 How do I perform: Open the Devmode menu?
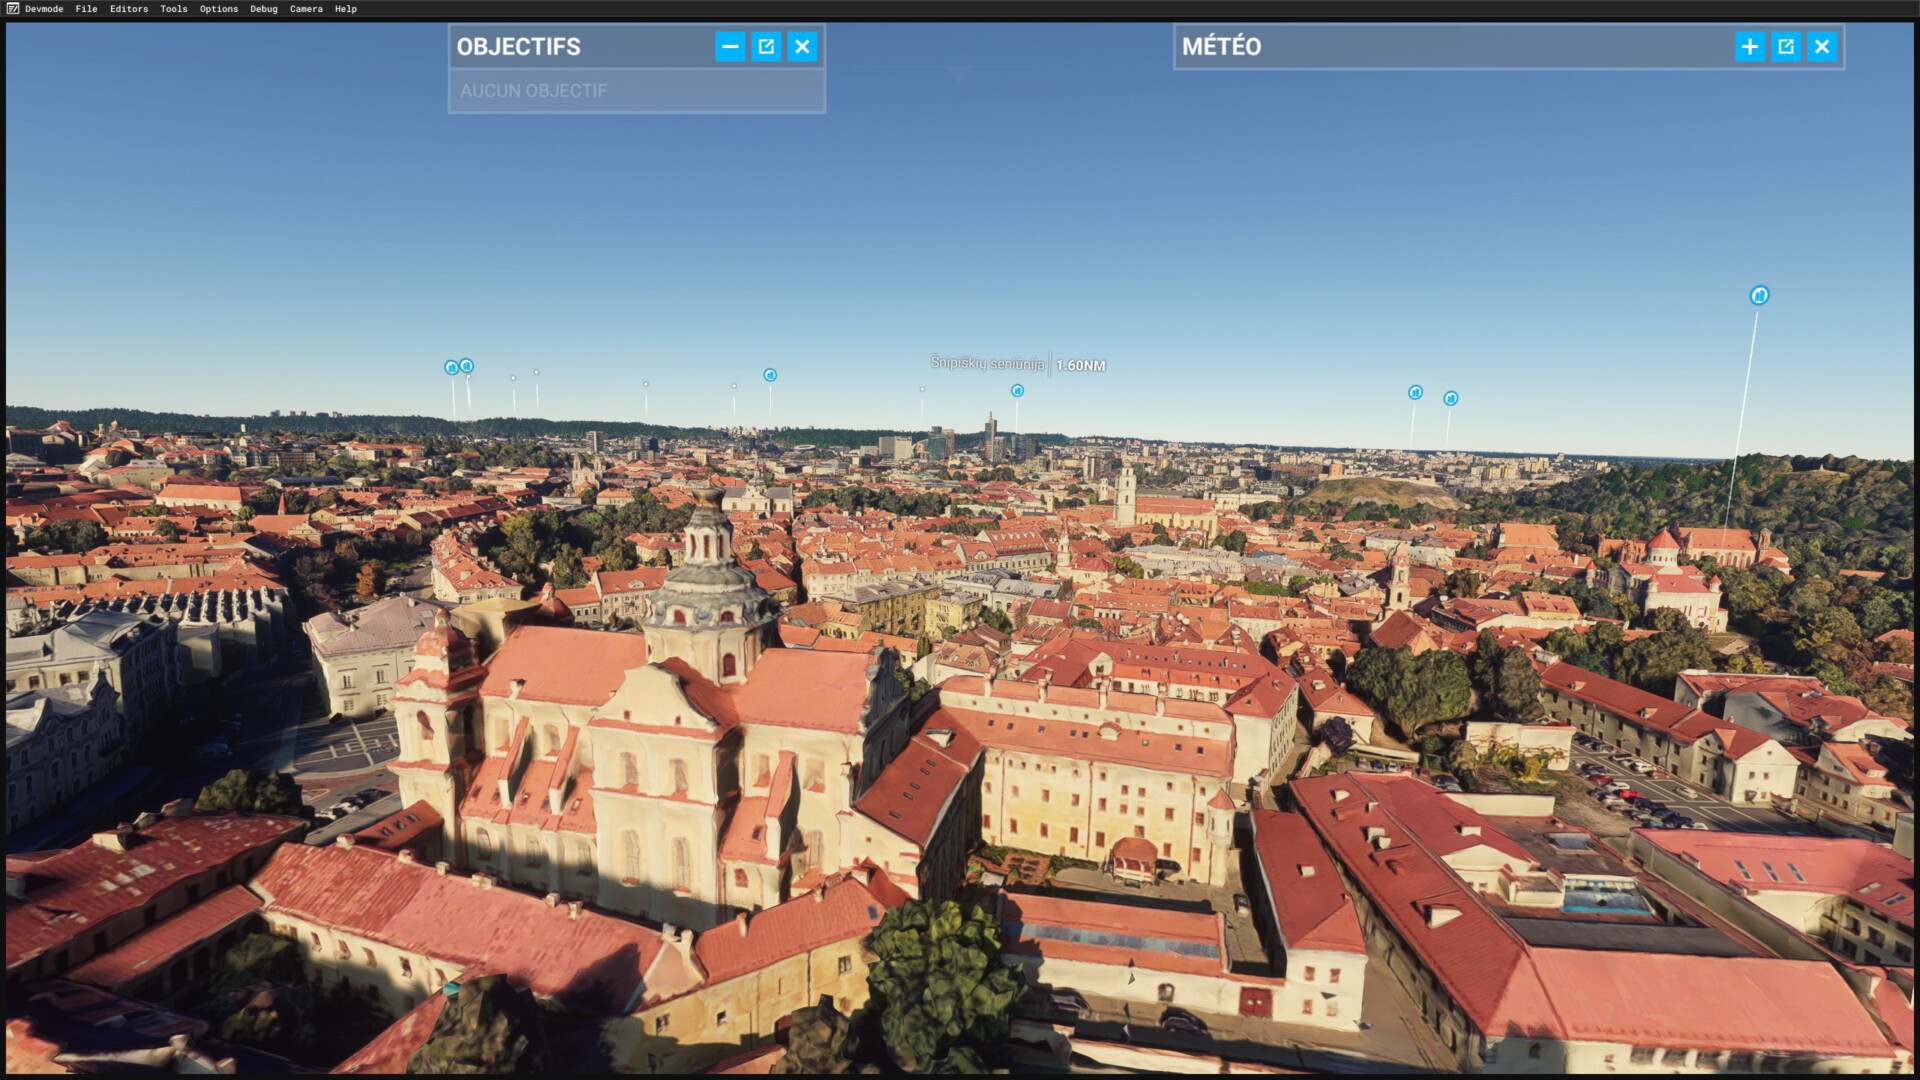(44, 9)
